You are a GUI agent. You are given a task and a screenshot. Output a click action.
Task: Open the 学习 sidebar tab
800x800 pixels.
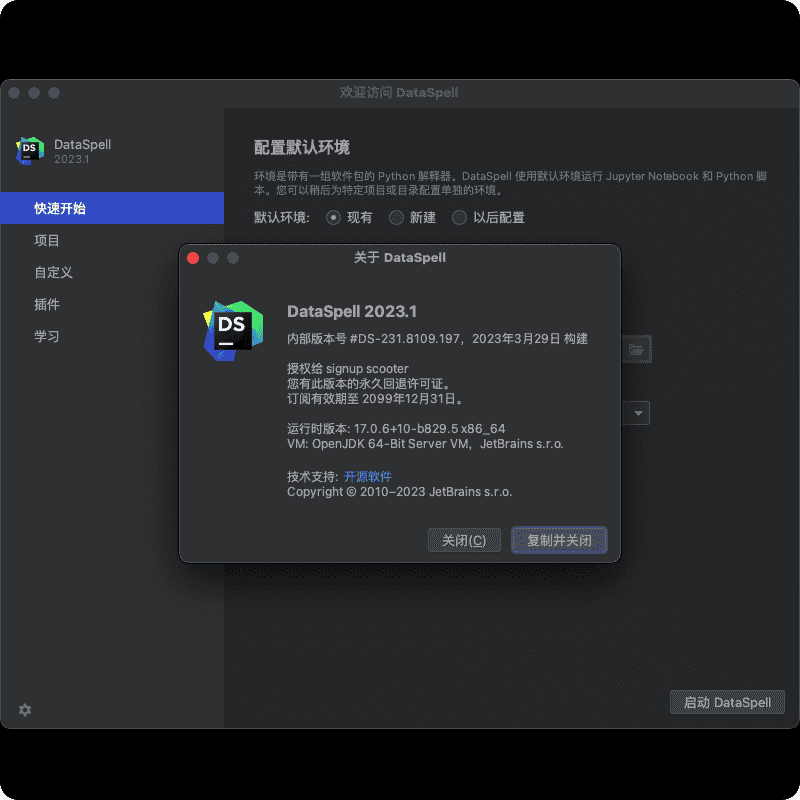point(112,336)
